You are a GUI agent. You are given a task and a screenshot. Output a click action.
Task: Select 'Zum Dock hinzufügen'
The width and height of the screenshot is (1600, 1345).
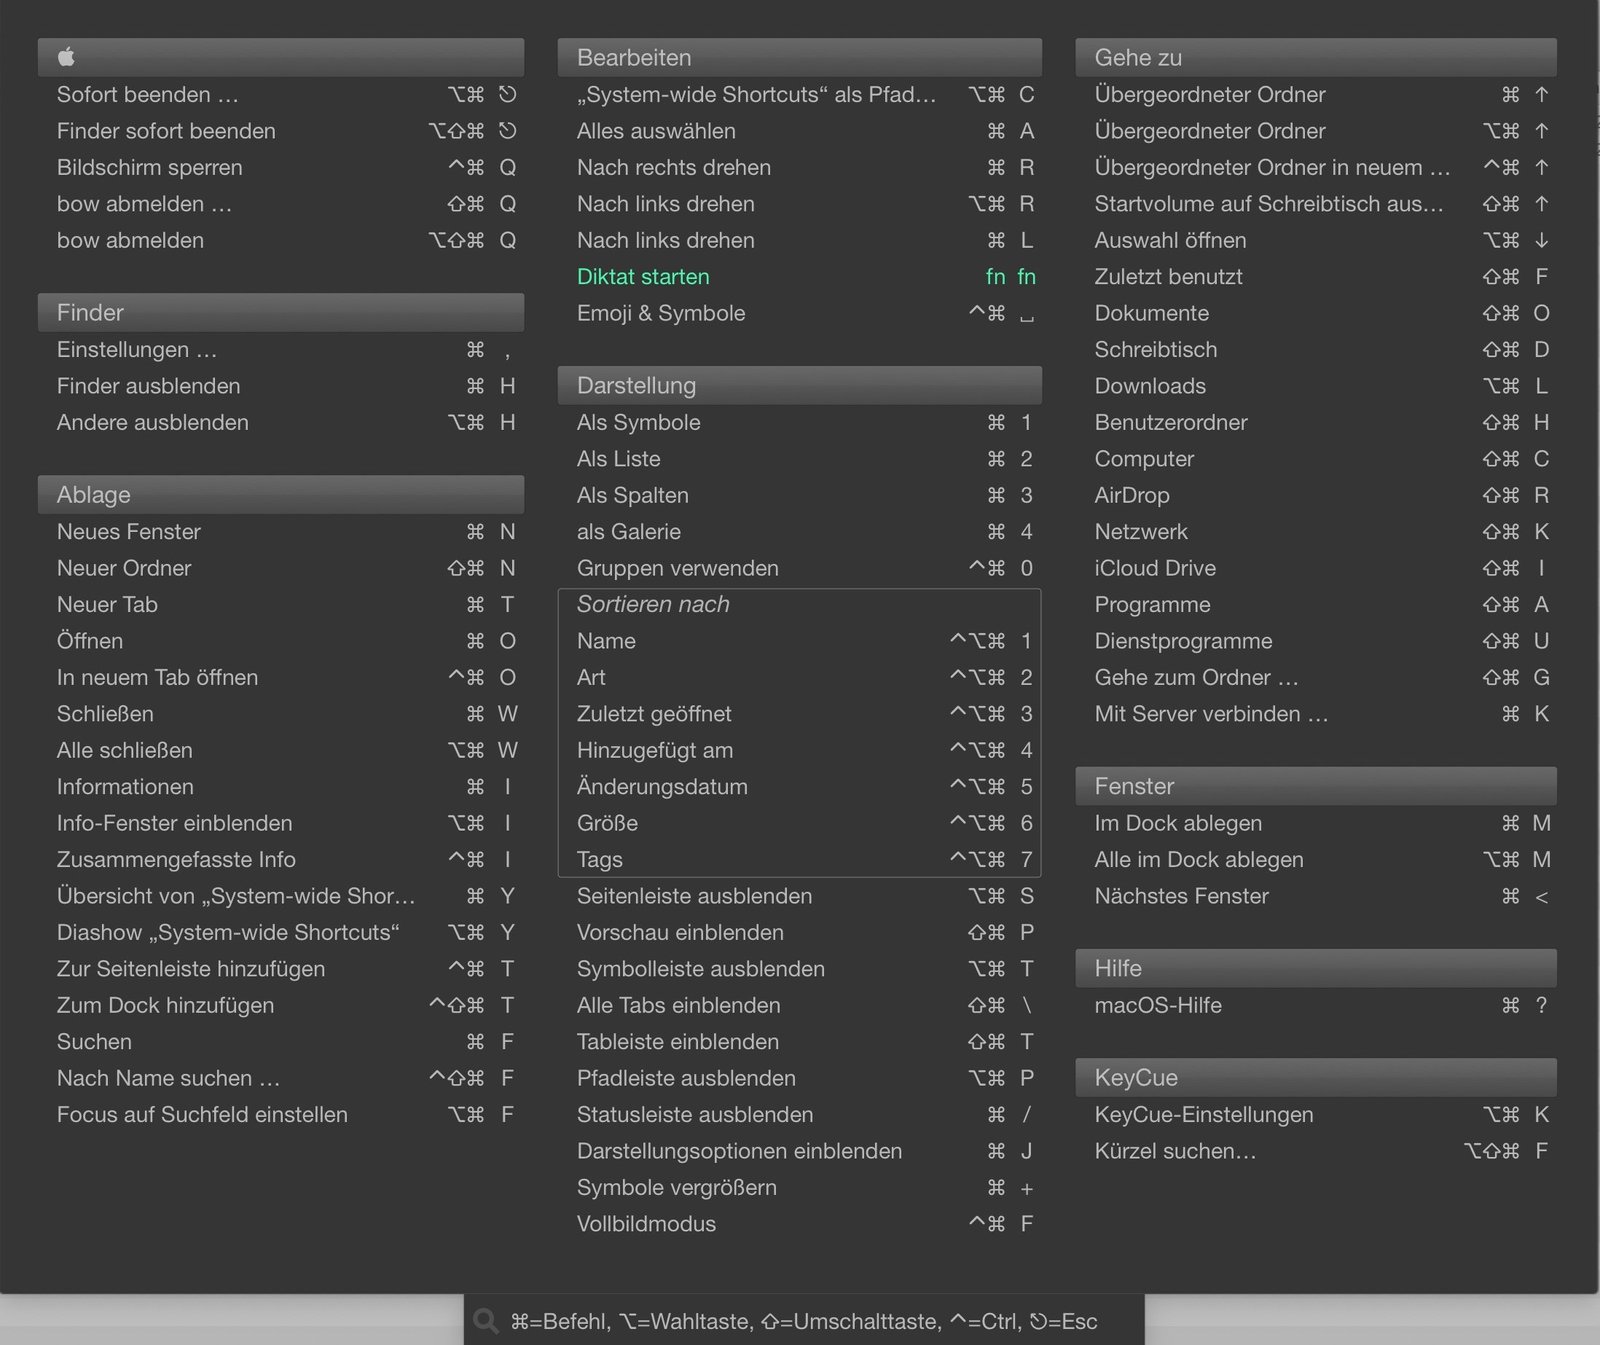[281, 1005]
